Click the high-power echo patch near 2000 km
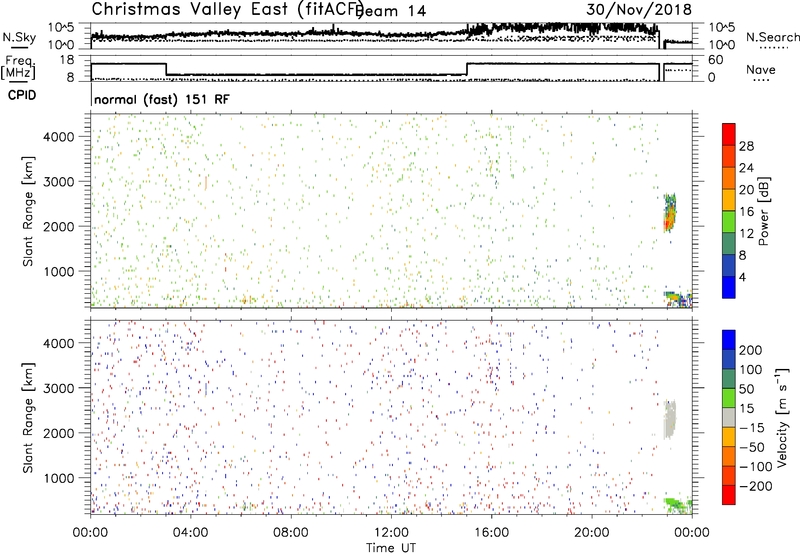Image resolution: width=800 pixels, height=554 pixels. click(670, 213)
